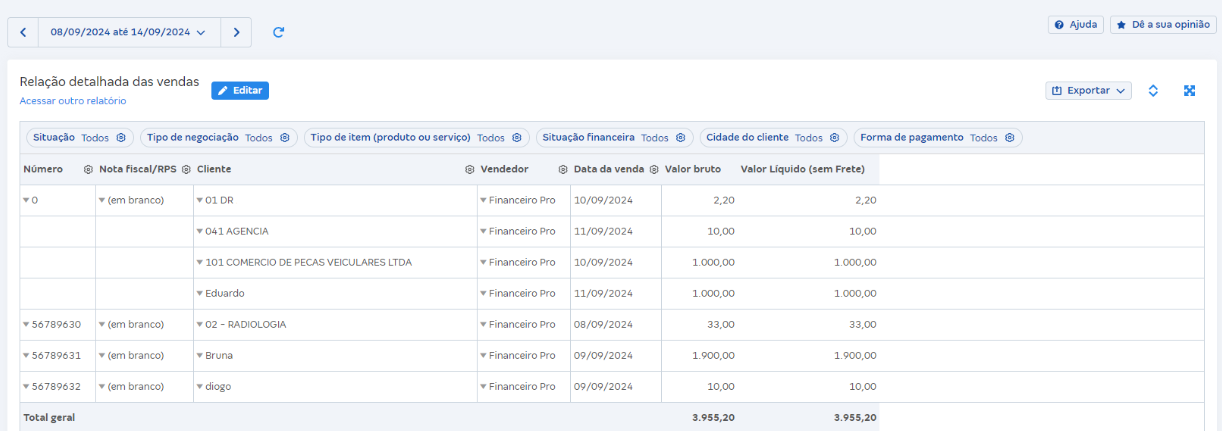Click Dê a sua opinião button

point(1163,25)
